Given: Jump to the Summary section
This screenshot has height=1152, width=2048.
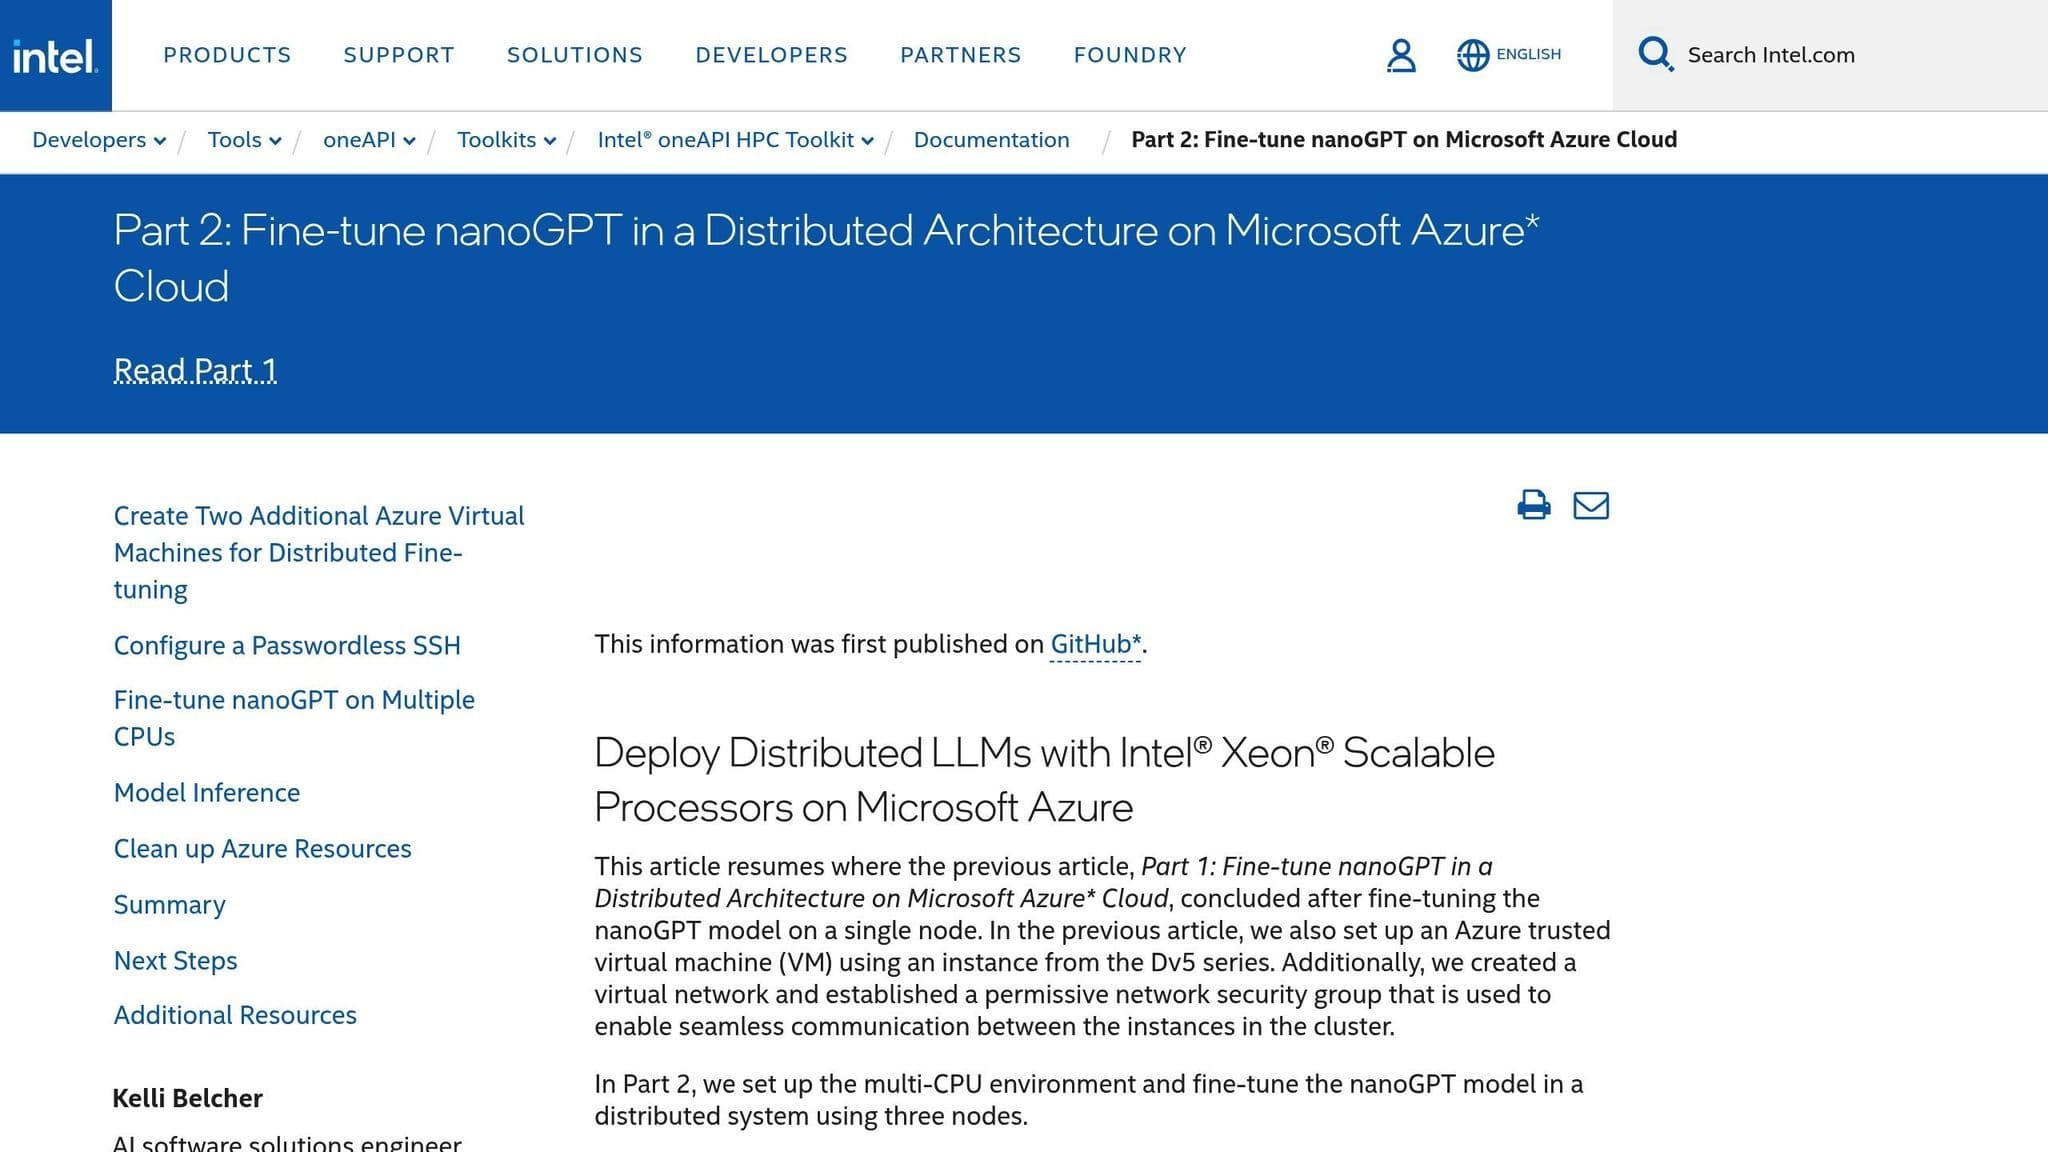Looking at the screenshot, I should tap(169, 904).
